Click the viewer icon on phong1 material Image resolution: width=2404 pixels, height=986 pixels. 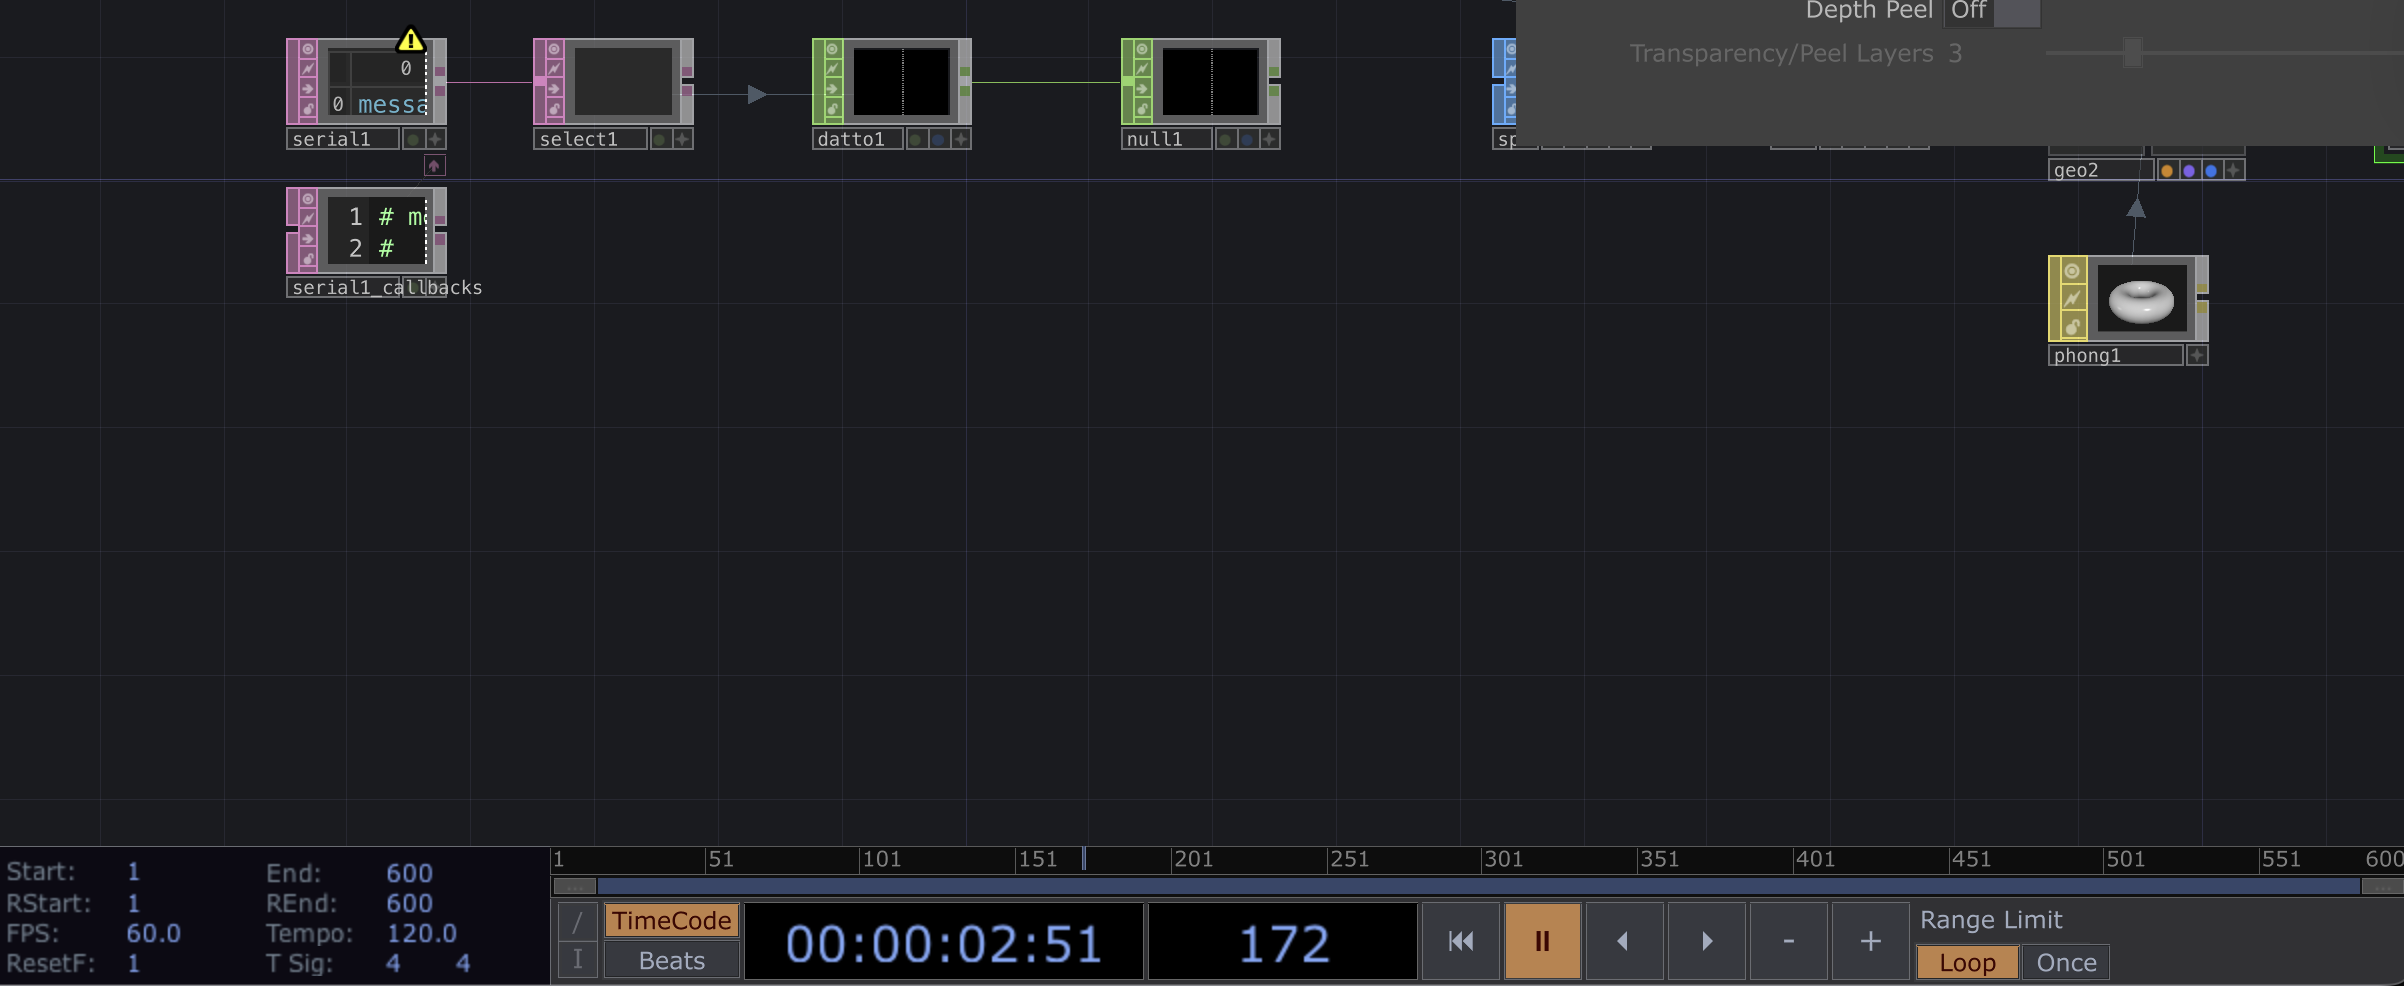2071,272
